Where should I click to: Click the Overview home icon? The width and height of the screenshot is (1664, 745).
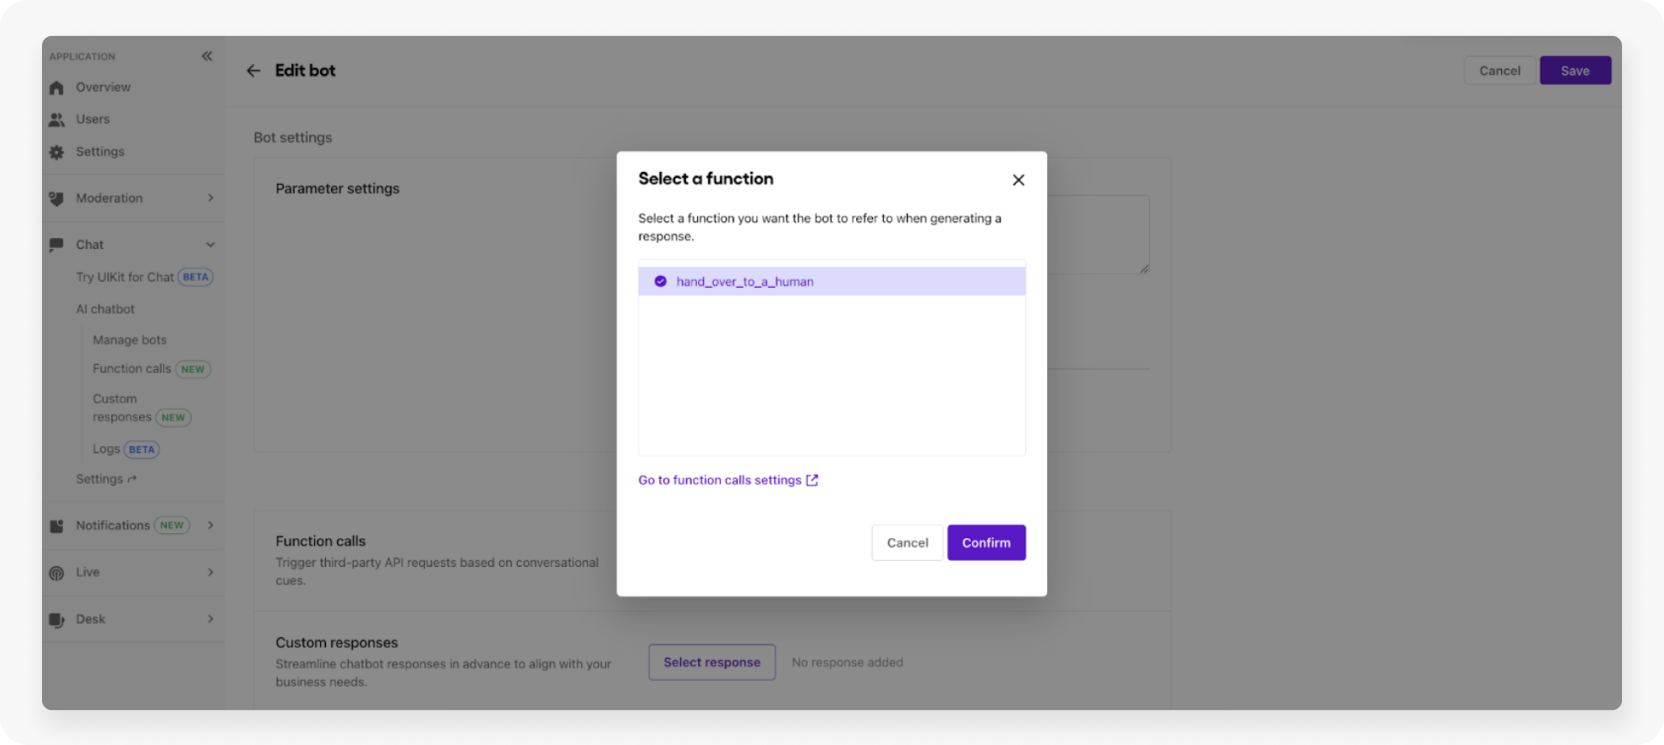(x=57, y=87)
